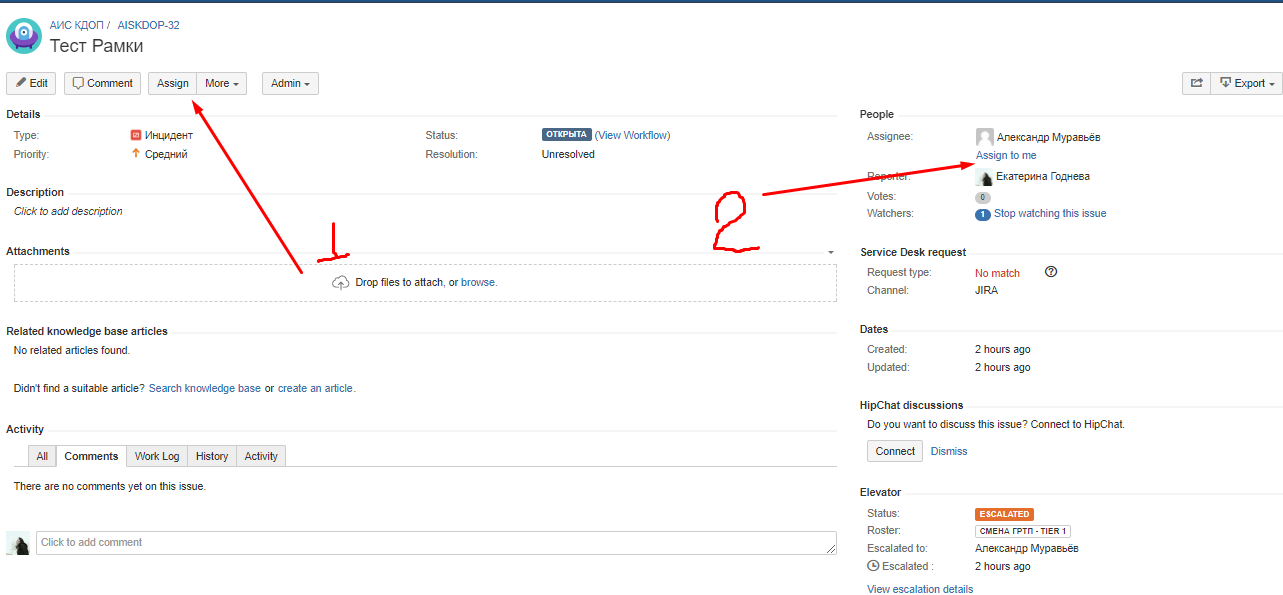
Task: Click Search knowledge base link
Action: tap(205, 389)
